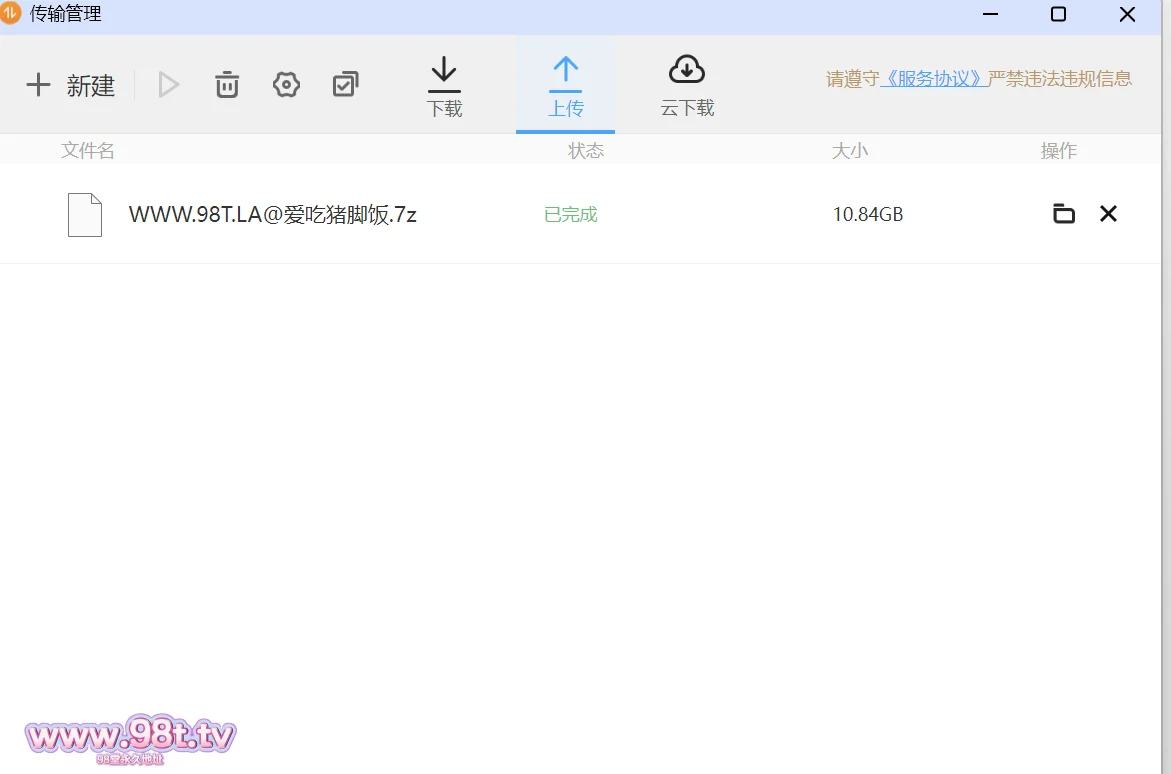Open the 《服务协议》 link
This screenshot has width=1171, height=774.
coord(934,79)
